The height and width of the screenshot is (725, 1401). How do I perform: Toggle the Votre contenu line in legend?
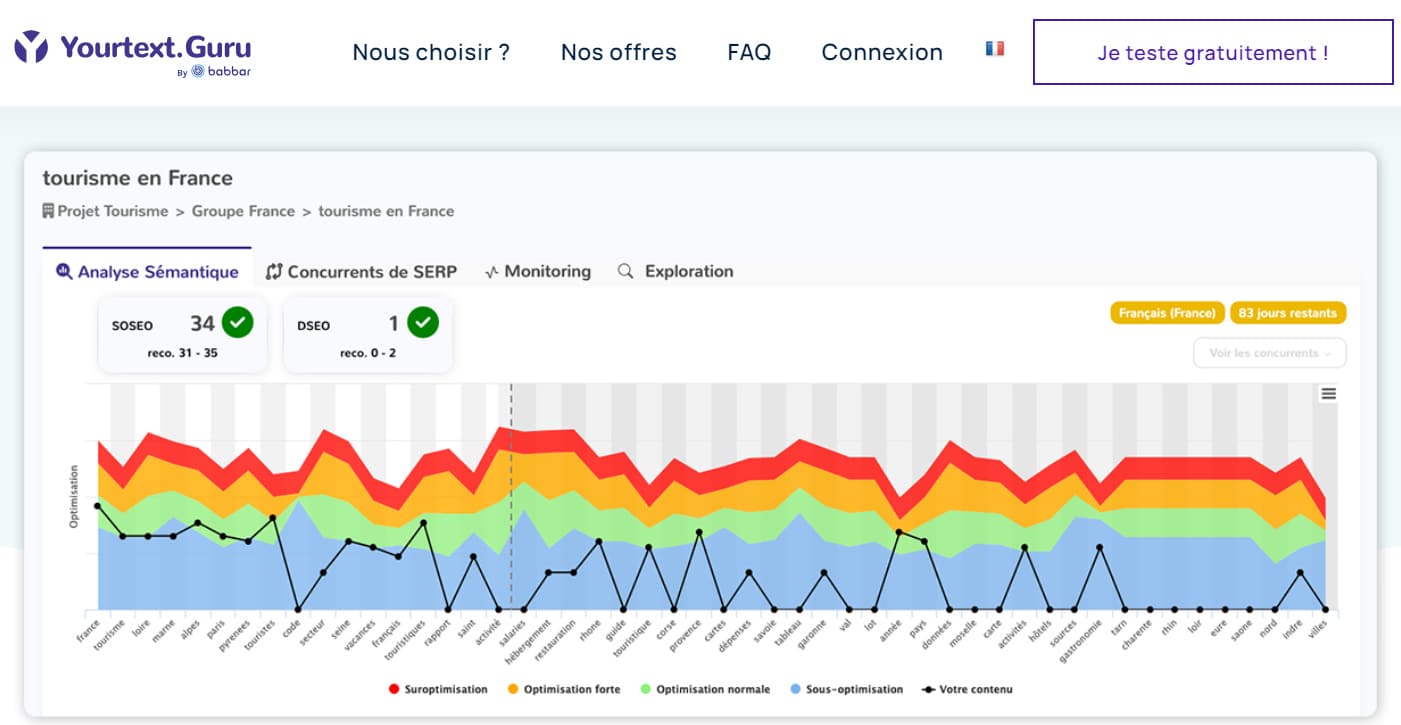(966, 689)
